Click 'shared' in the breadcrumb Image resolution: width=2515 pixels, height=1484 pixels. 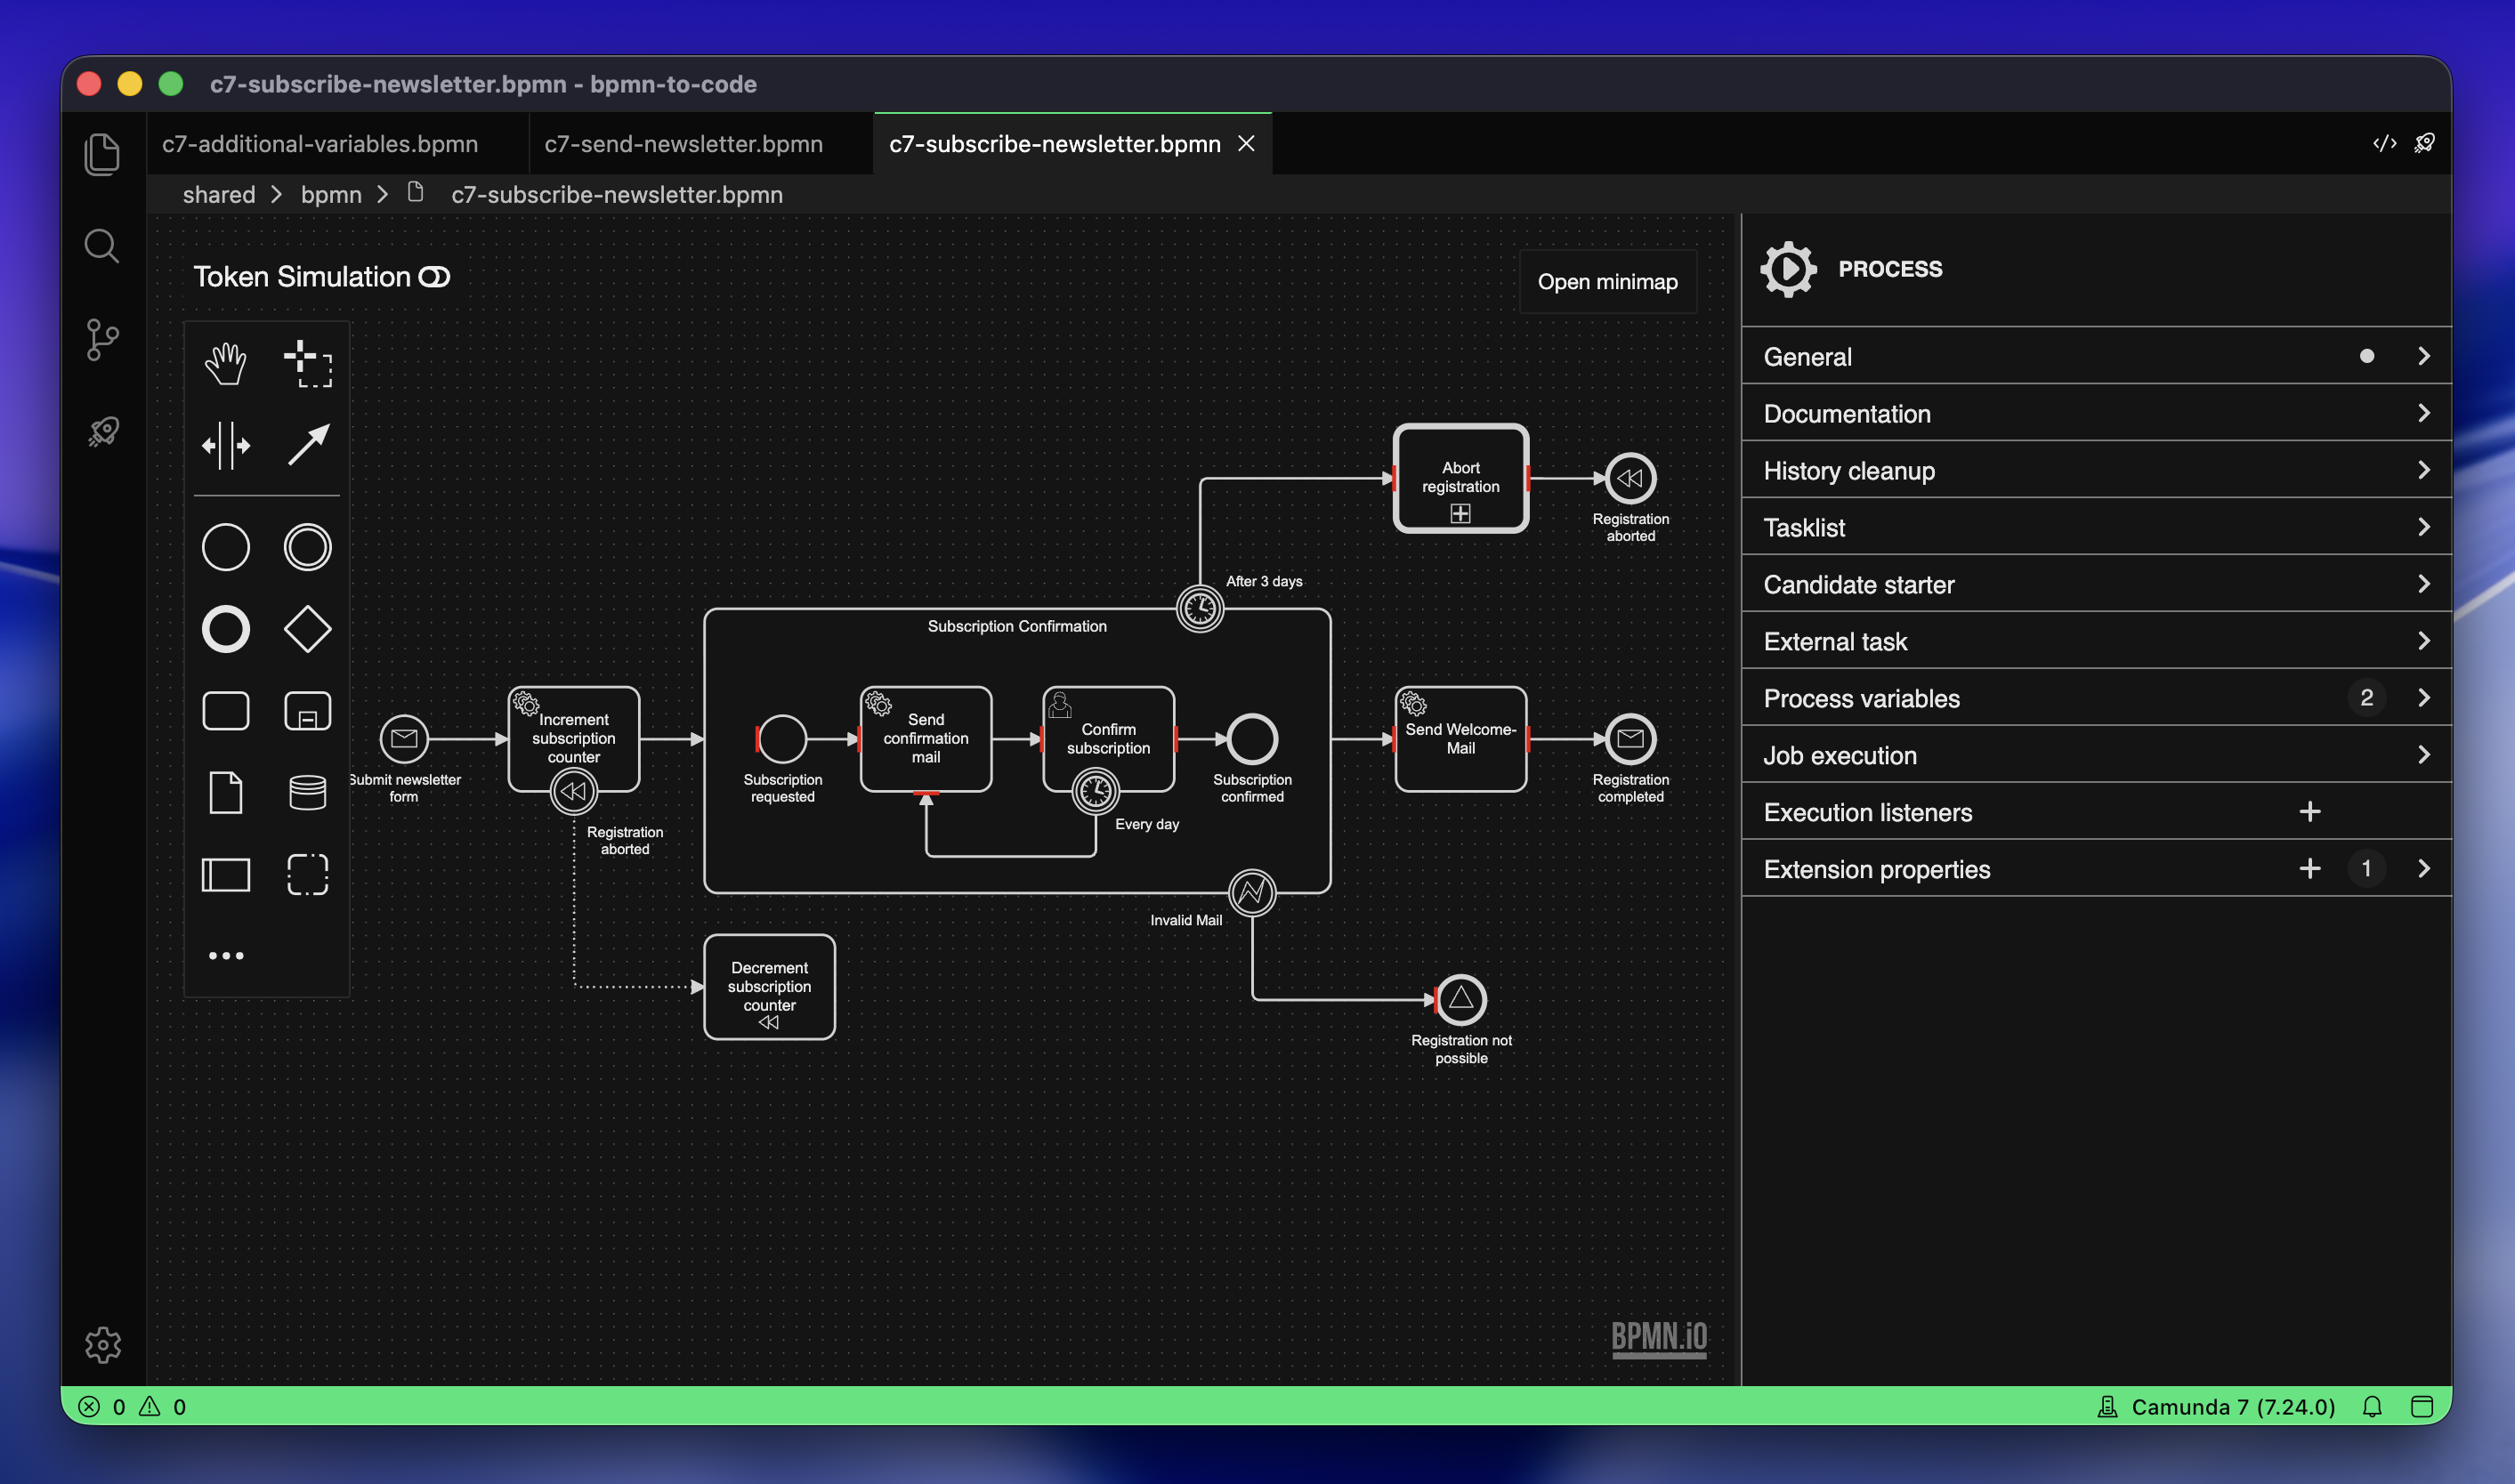click(219, 195)
